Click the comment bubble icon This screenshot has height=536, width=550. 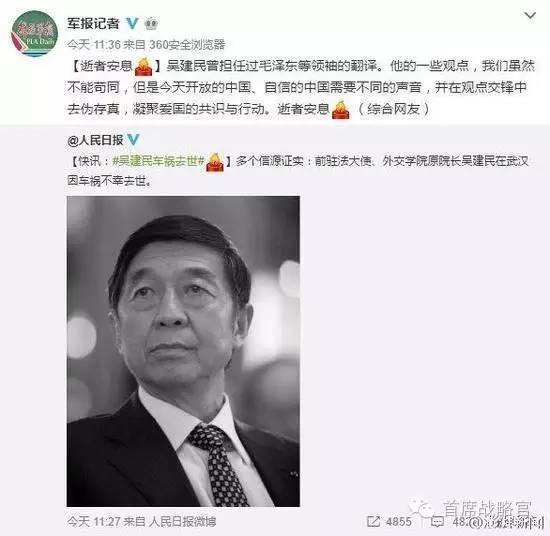tap(437, 522)
